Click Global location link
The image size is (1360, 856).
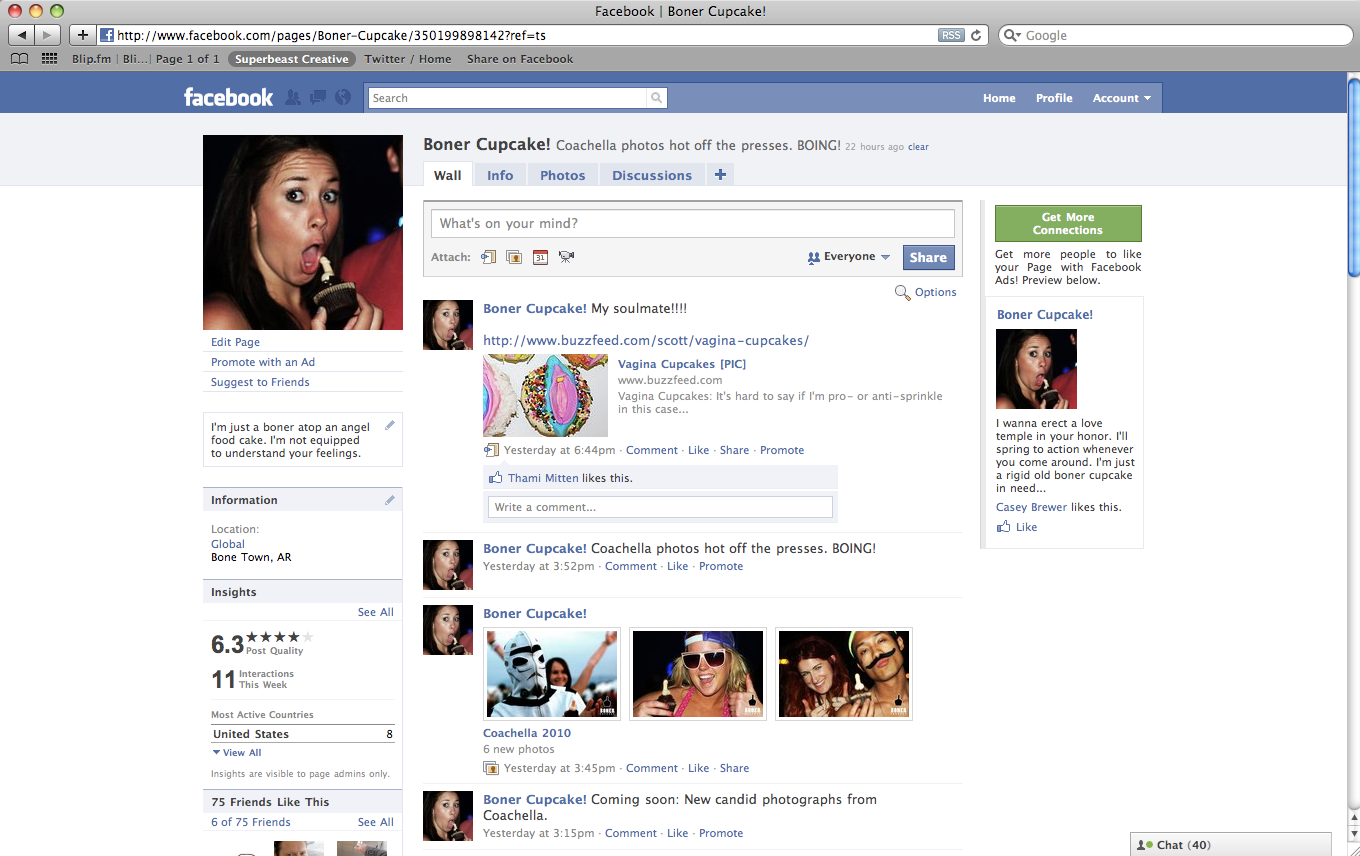228,544
